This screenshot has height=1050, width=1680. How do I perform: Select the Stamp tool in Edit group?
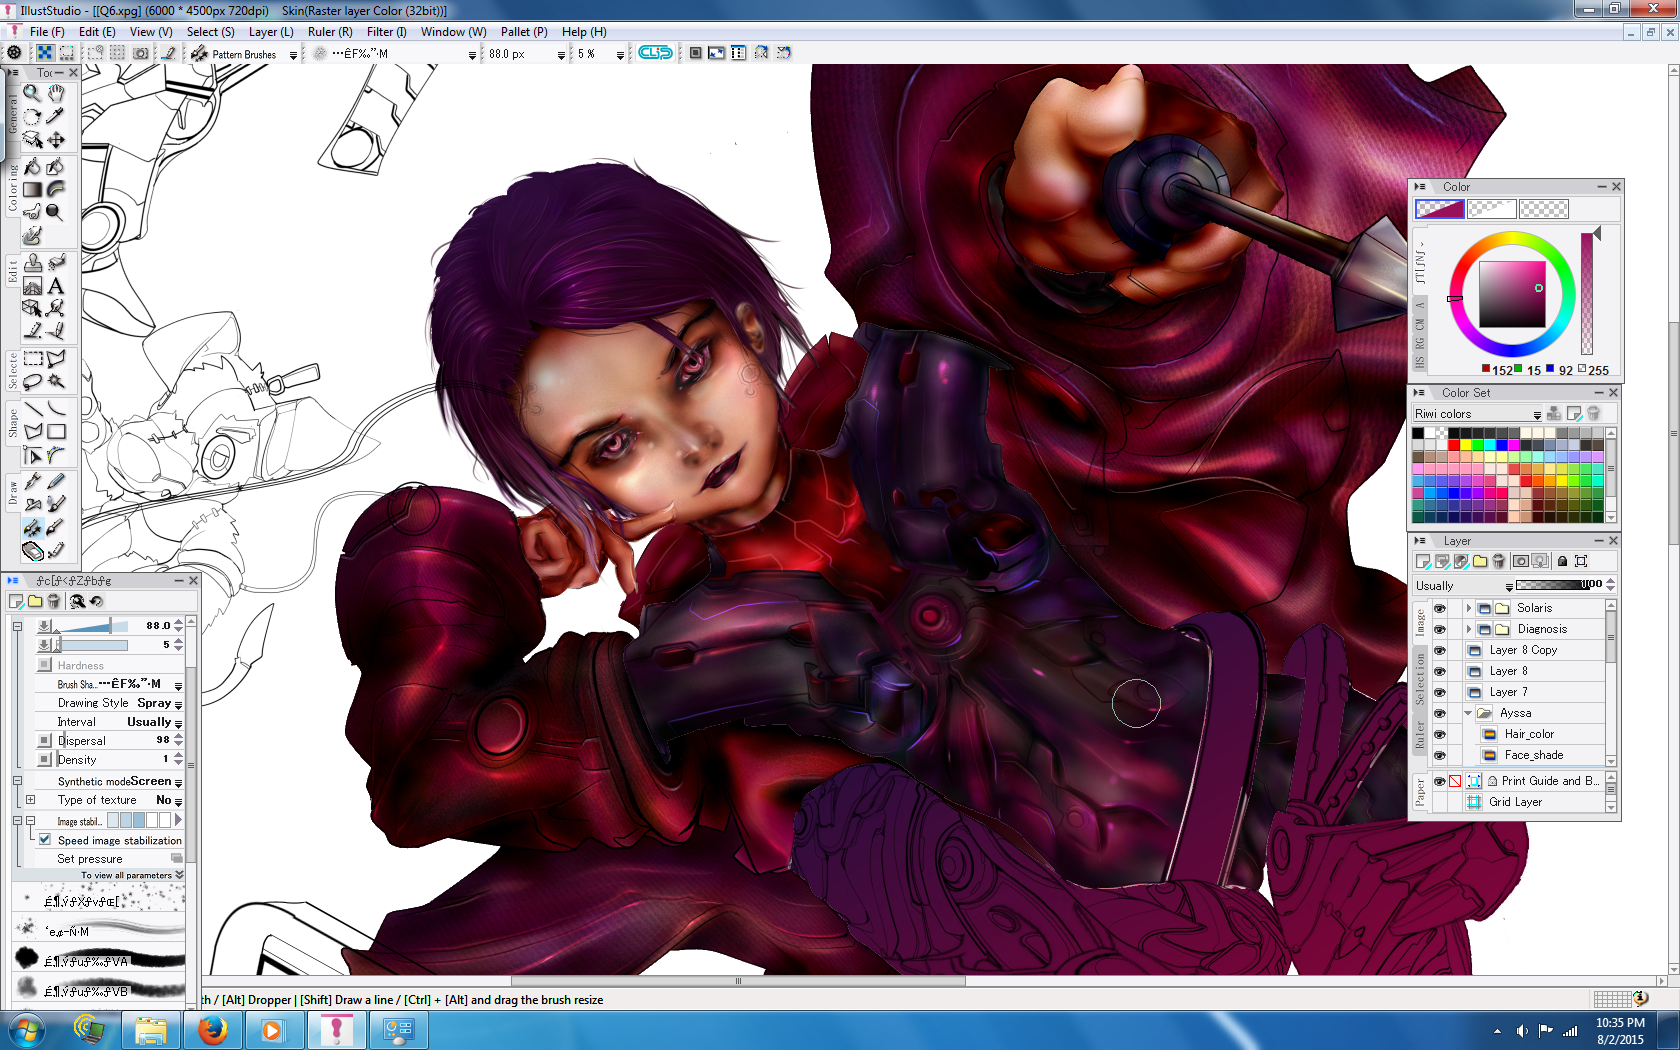click(32, 262)
